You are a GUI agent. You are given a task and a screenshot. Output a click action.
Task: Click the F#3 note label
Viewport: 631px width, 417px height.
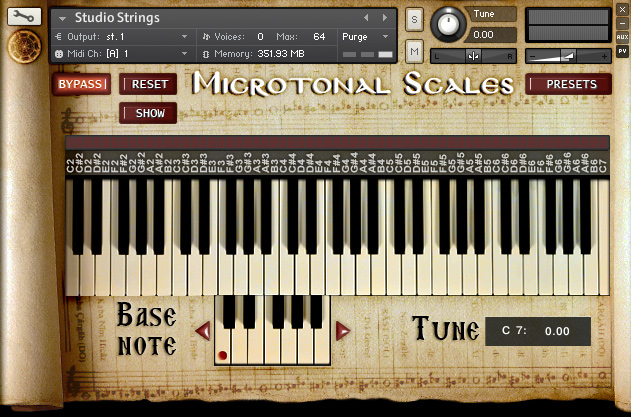[x=230, y=163]
